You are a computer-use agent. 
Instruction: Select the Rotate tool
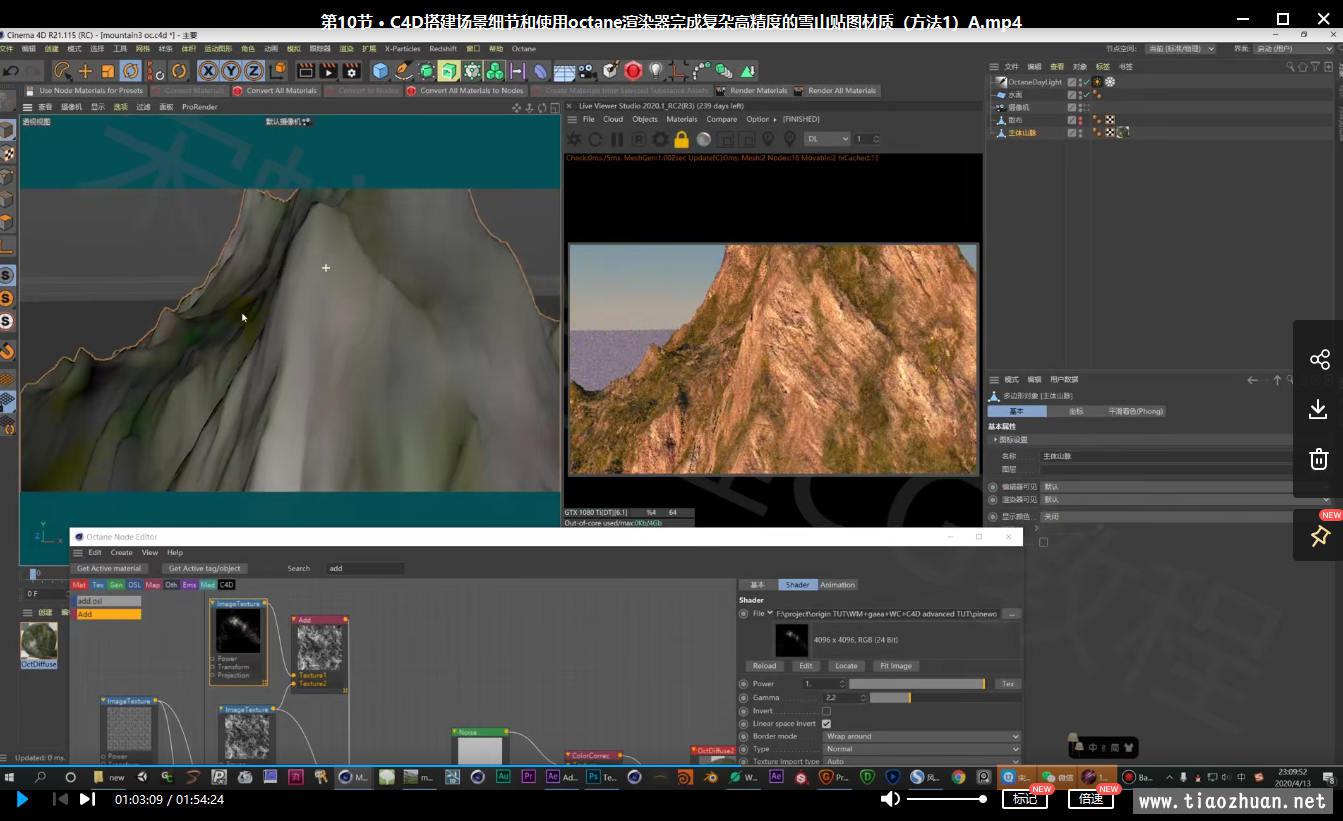[x=131, y=71]
